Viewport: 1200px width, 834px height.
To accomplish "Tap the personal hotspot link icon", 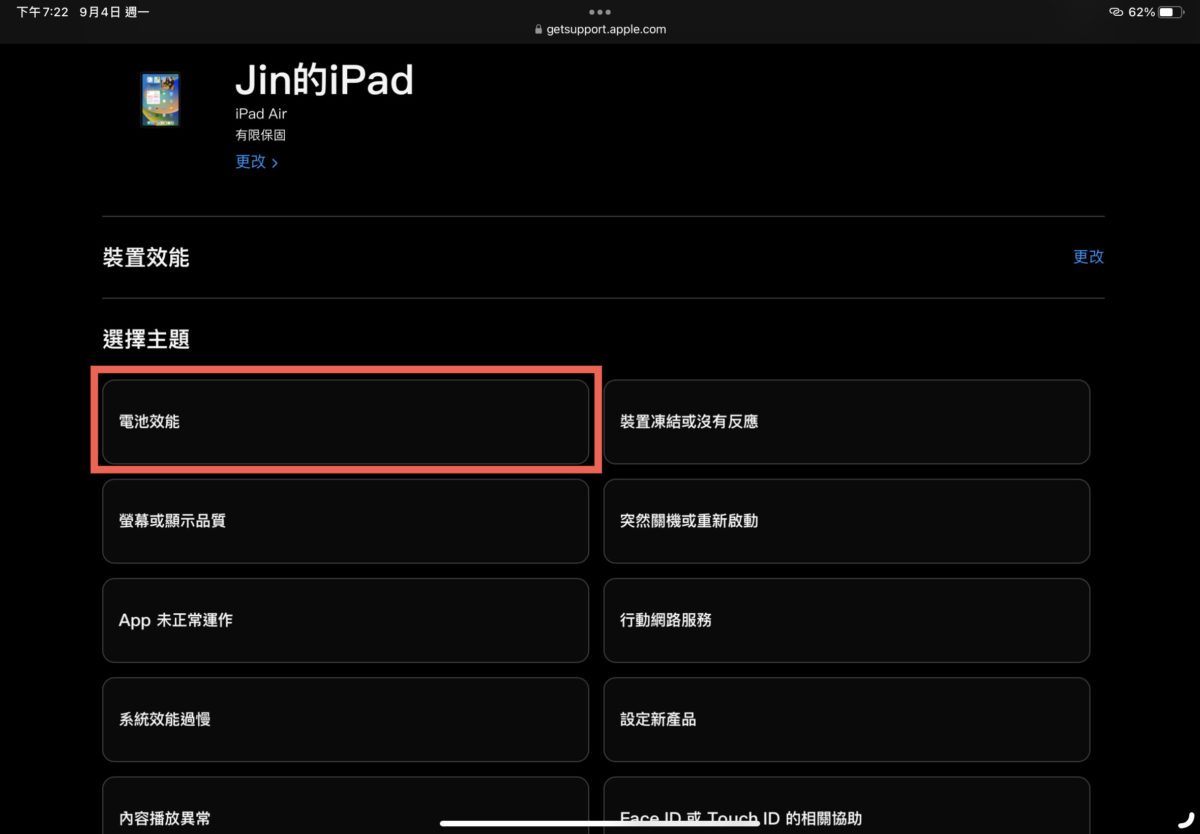I will (x=1116, y=12).
